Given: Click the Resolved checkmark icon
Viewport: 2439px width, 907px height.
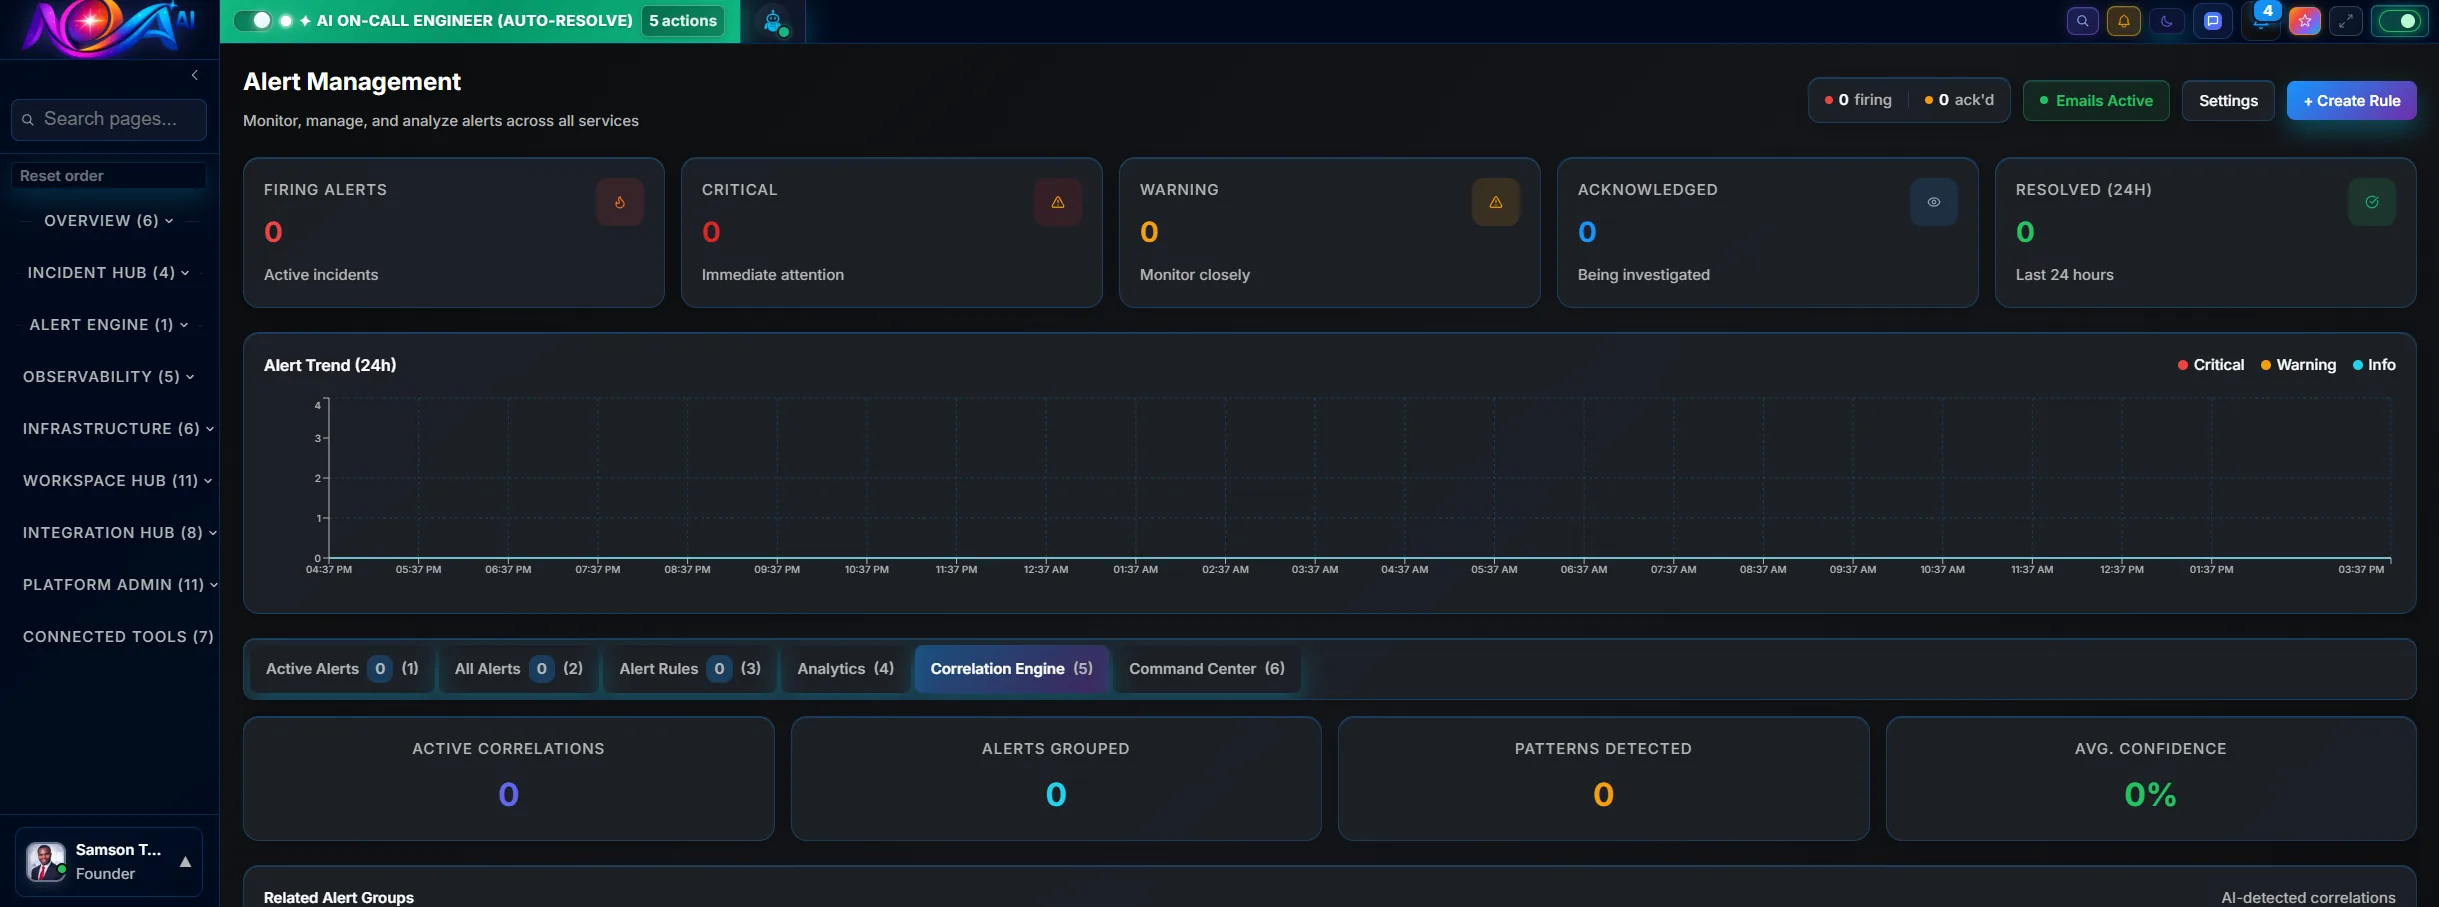Looking at the screenshot, I should coord(2372,201).
